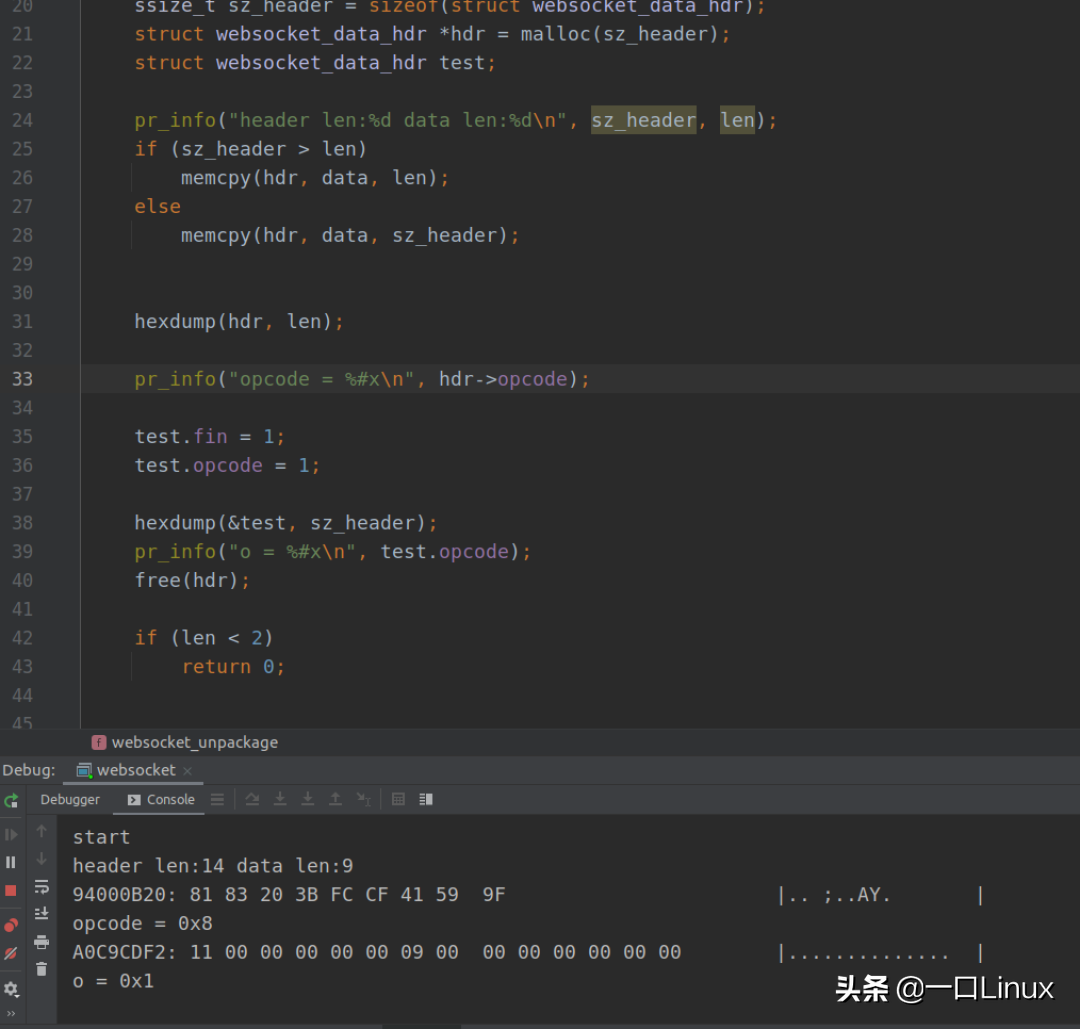The height and width of the screenshot is (1029, 1080).
Task: Click 'return 0;' on line 43
Action: [x=233, y=667]
